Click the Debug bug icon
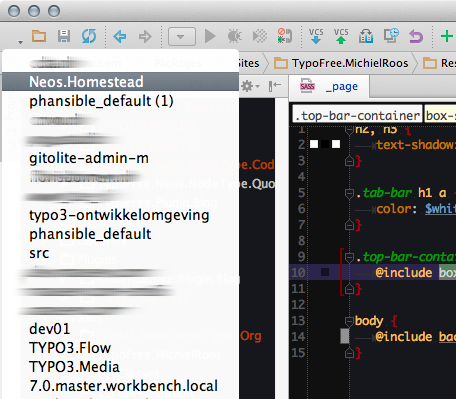Screen dimensions: 456x399 235,36
